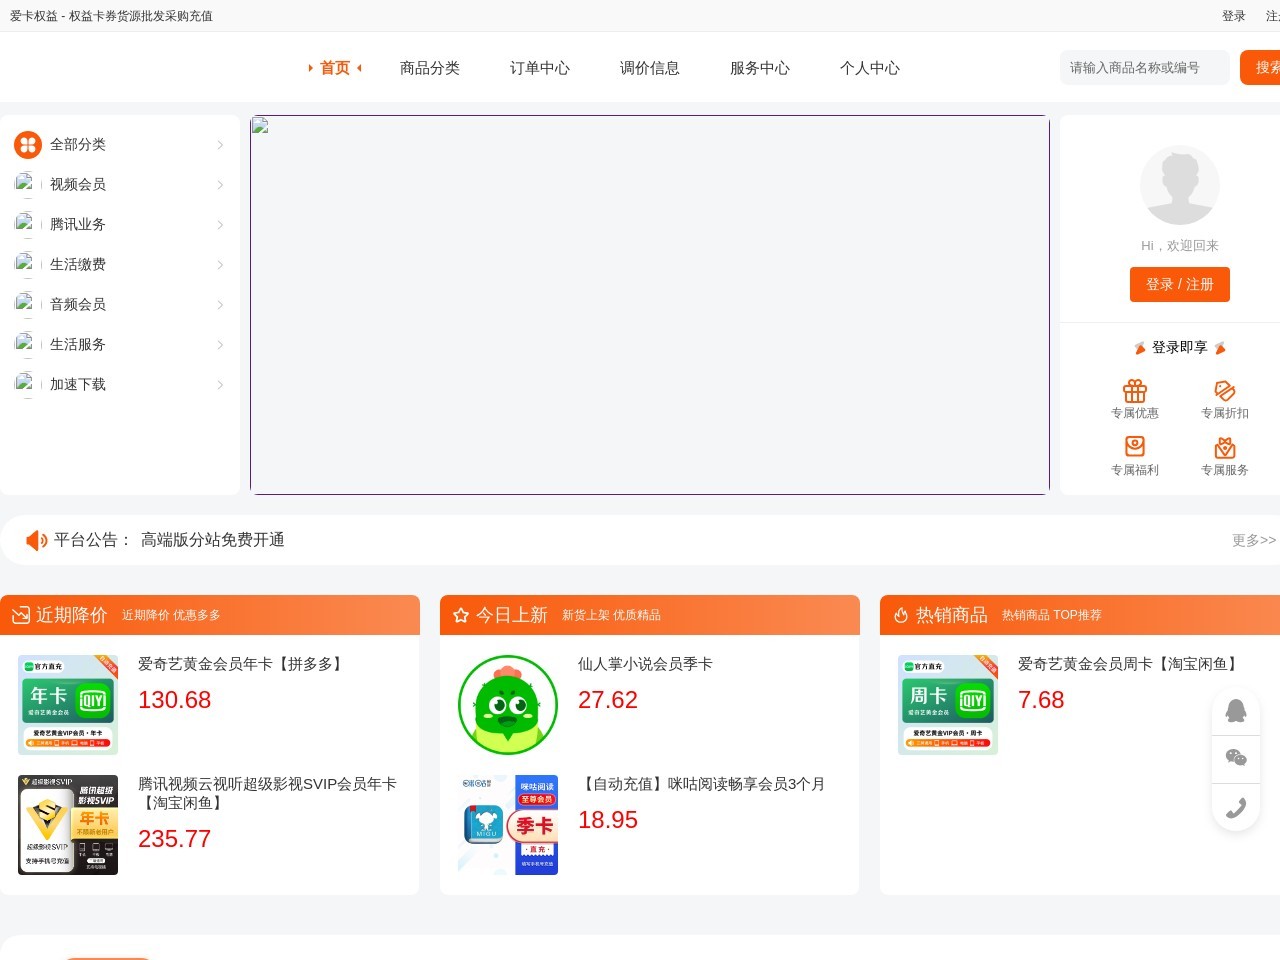Image resolution: width=1280 pixels, height=960 pixels.
Task: Click the 专属优惠 gift icon
Action: pyautogui.click(x=1135, y=390)
